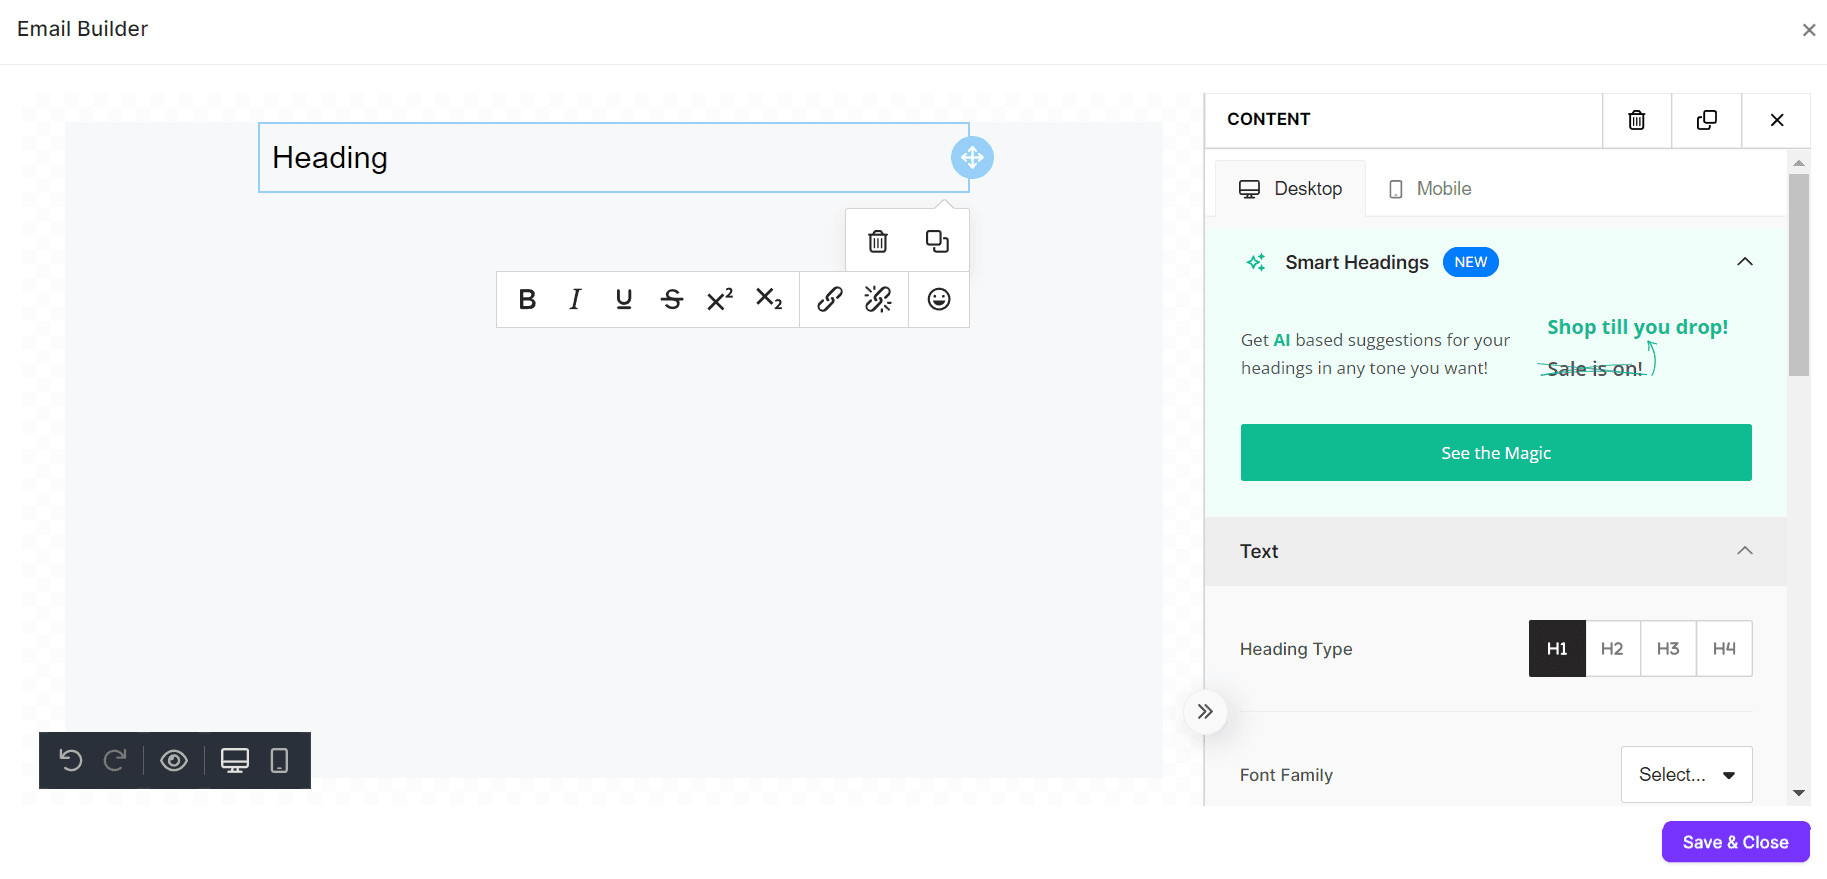Undo the last change
Screen dimensions: 1827x879
coord(70,761)
